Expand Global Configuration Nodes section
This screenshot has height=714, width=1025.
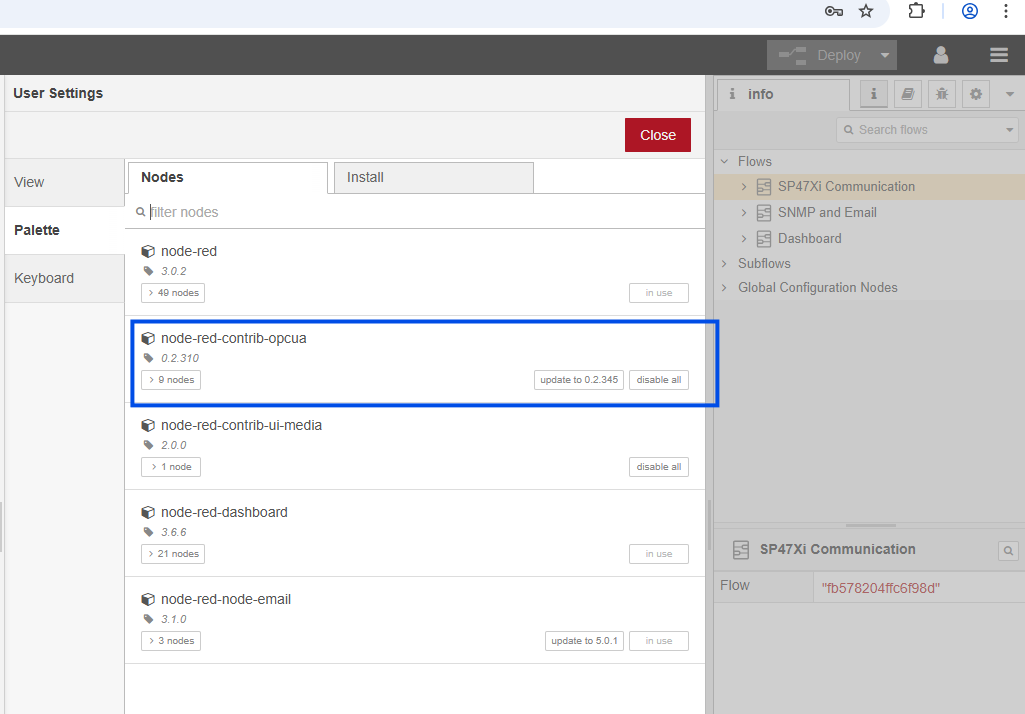click(724, 288)
